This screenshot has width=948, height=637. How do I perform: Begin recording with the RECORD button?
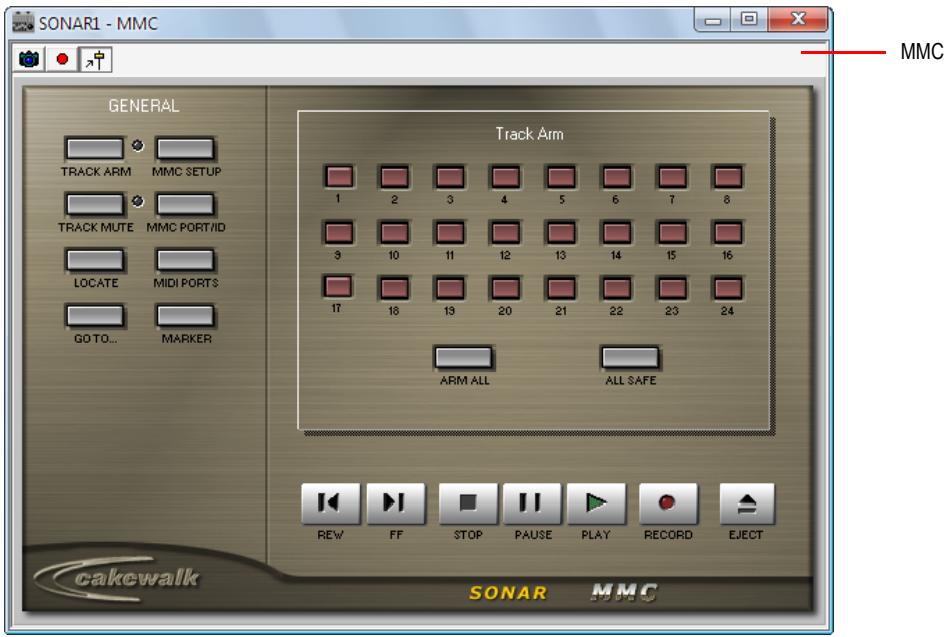tap(668, 503)
